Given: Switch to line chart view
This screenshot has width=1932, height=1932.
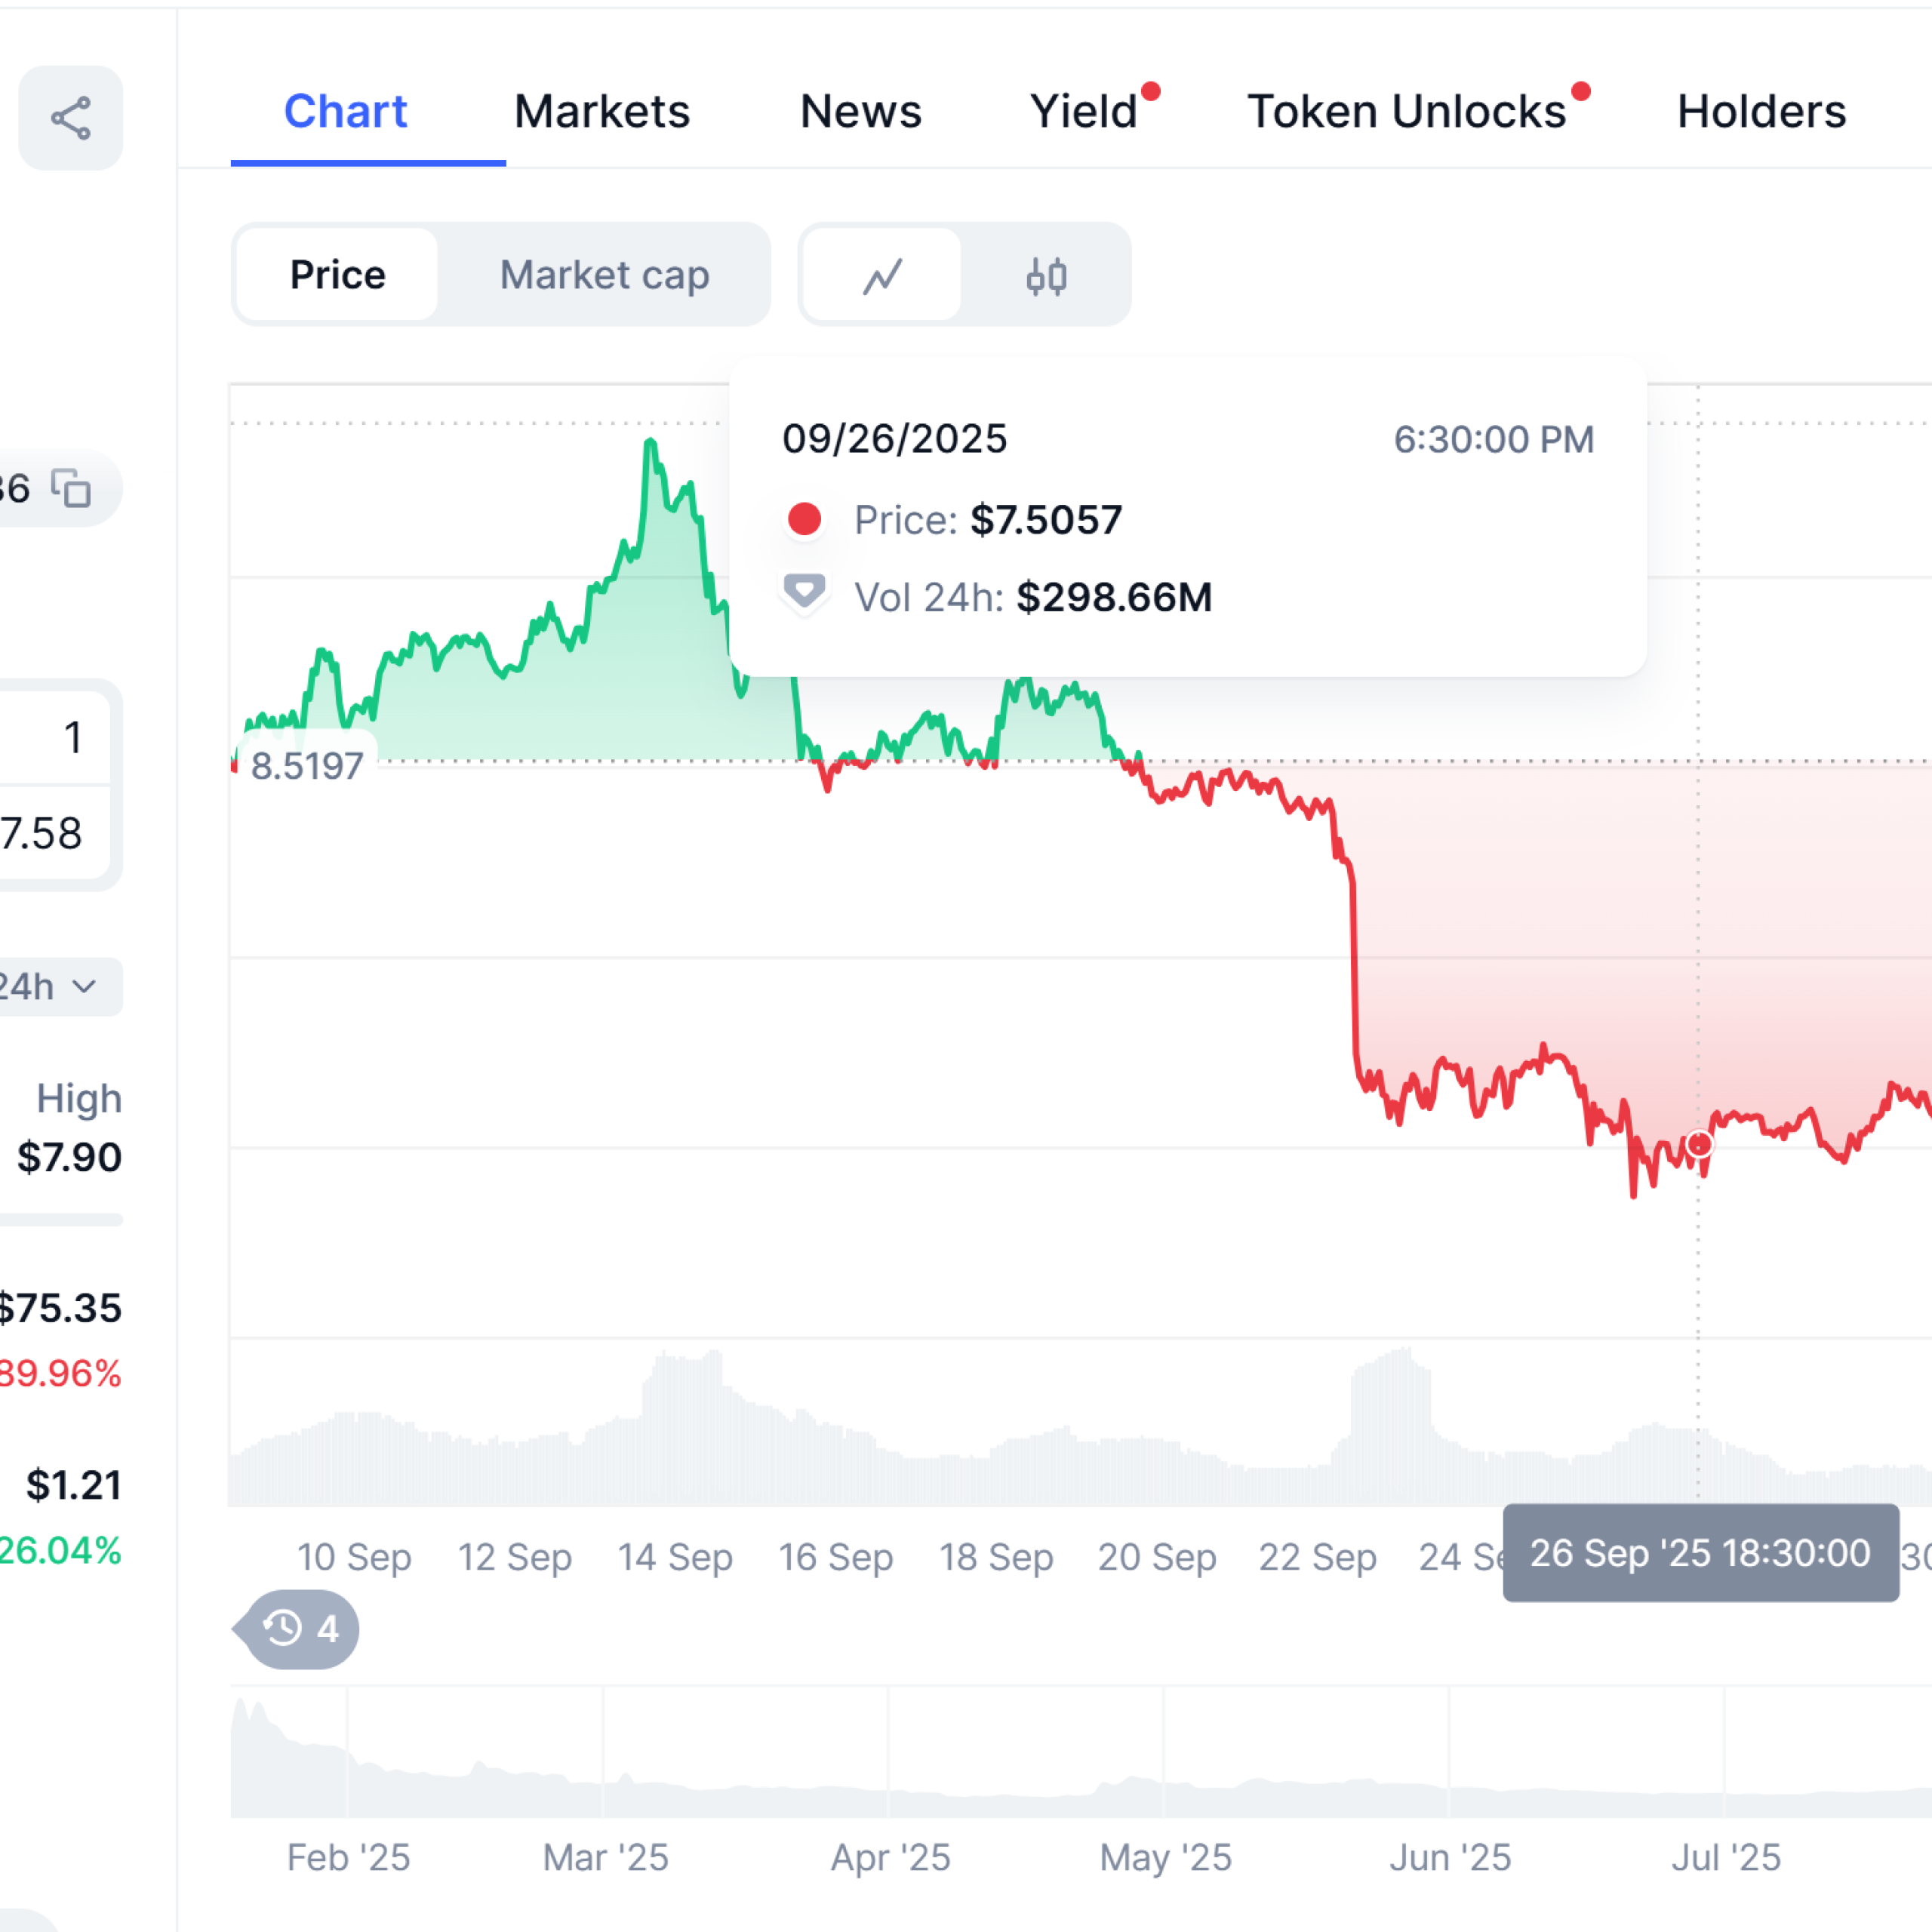Looking at the screenshot, I should [882, 275].
